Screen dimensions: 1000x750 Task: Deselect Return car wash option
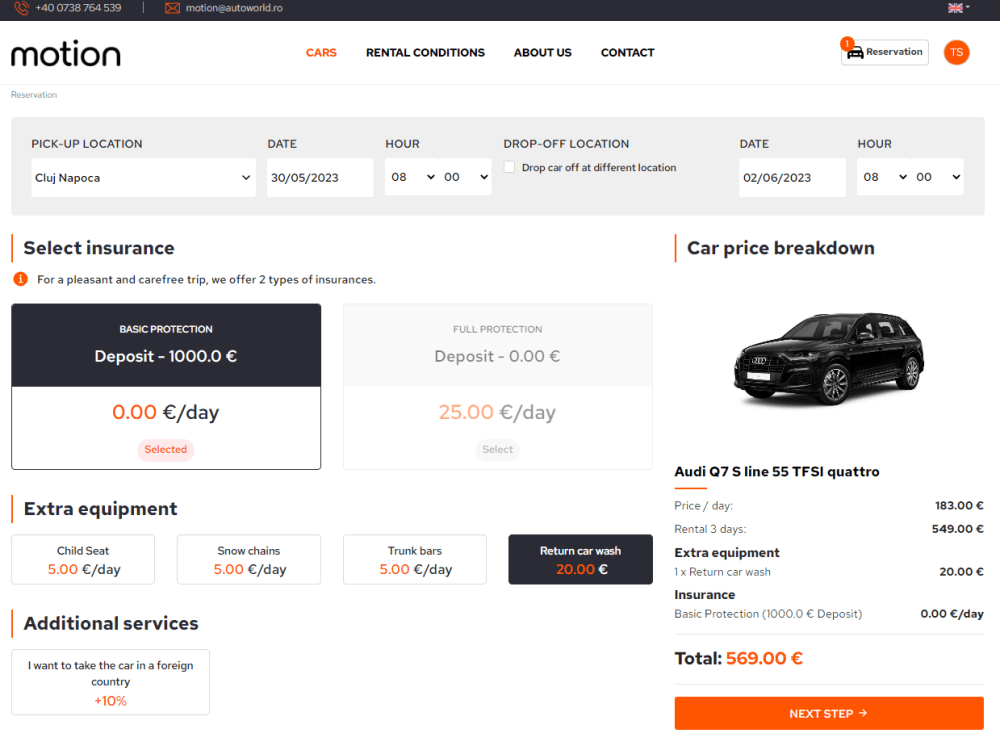point(580,559)
